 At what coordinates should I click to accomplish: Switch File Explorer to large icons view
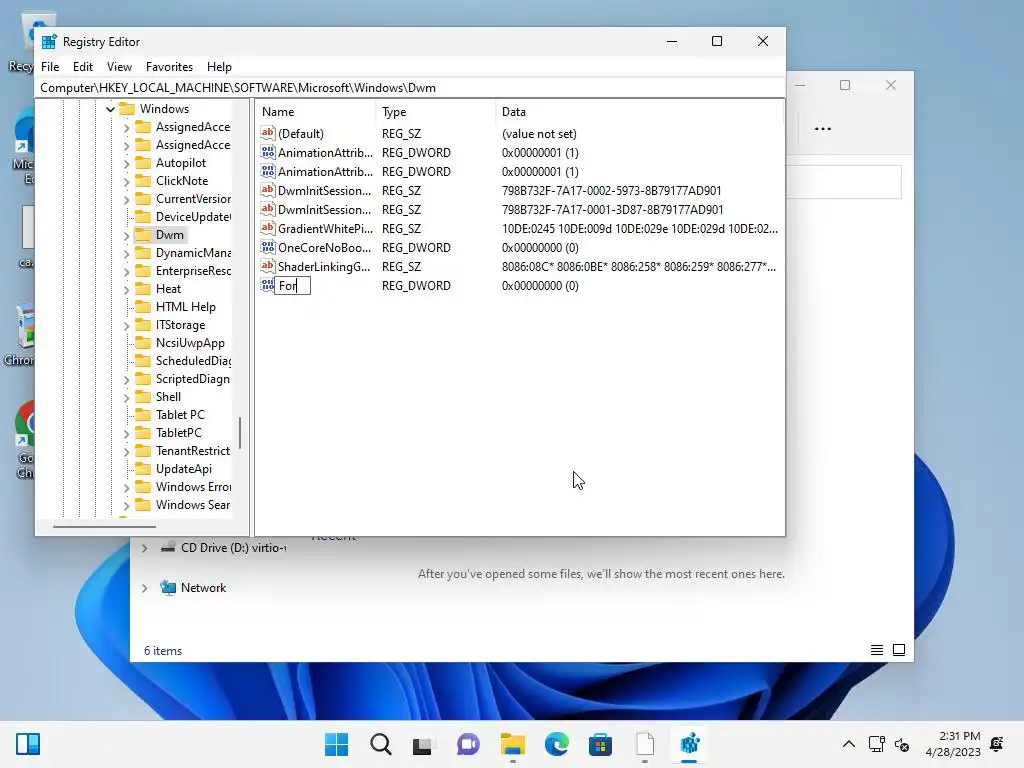click(899, 650)
